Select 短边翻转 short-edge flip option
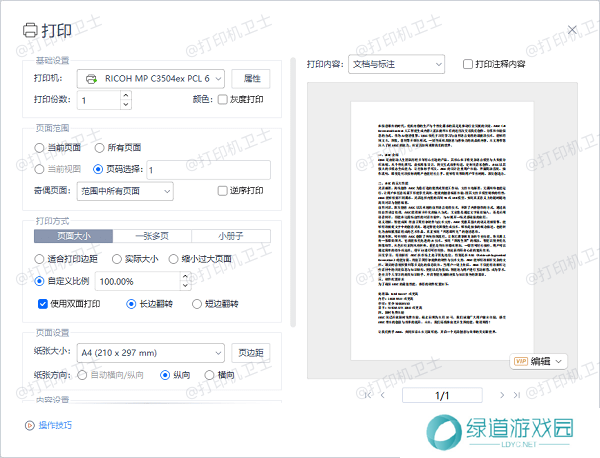 click(197, 304)
